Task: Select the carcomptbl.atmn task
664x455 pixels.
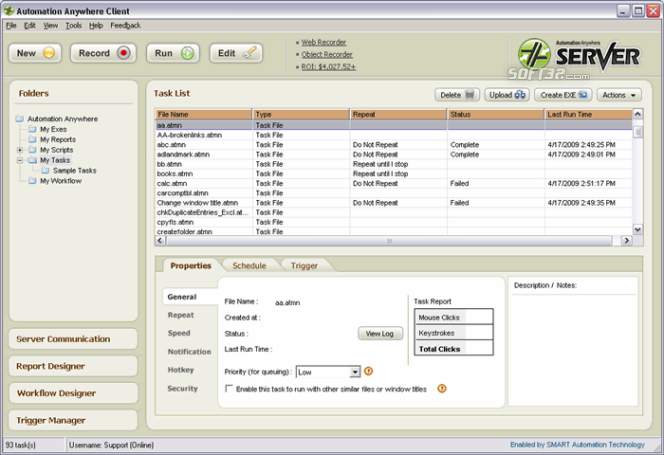Action: pos(394,193)
